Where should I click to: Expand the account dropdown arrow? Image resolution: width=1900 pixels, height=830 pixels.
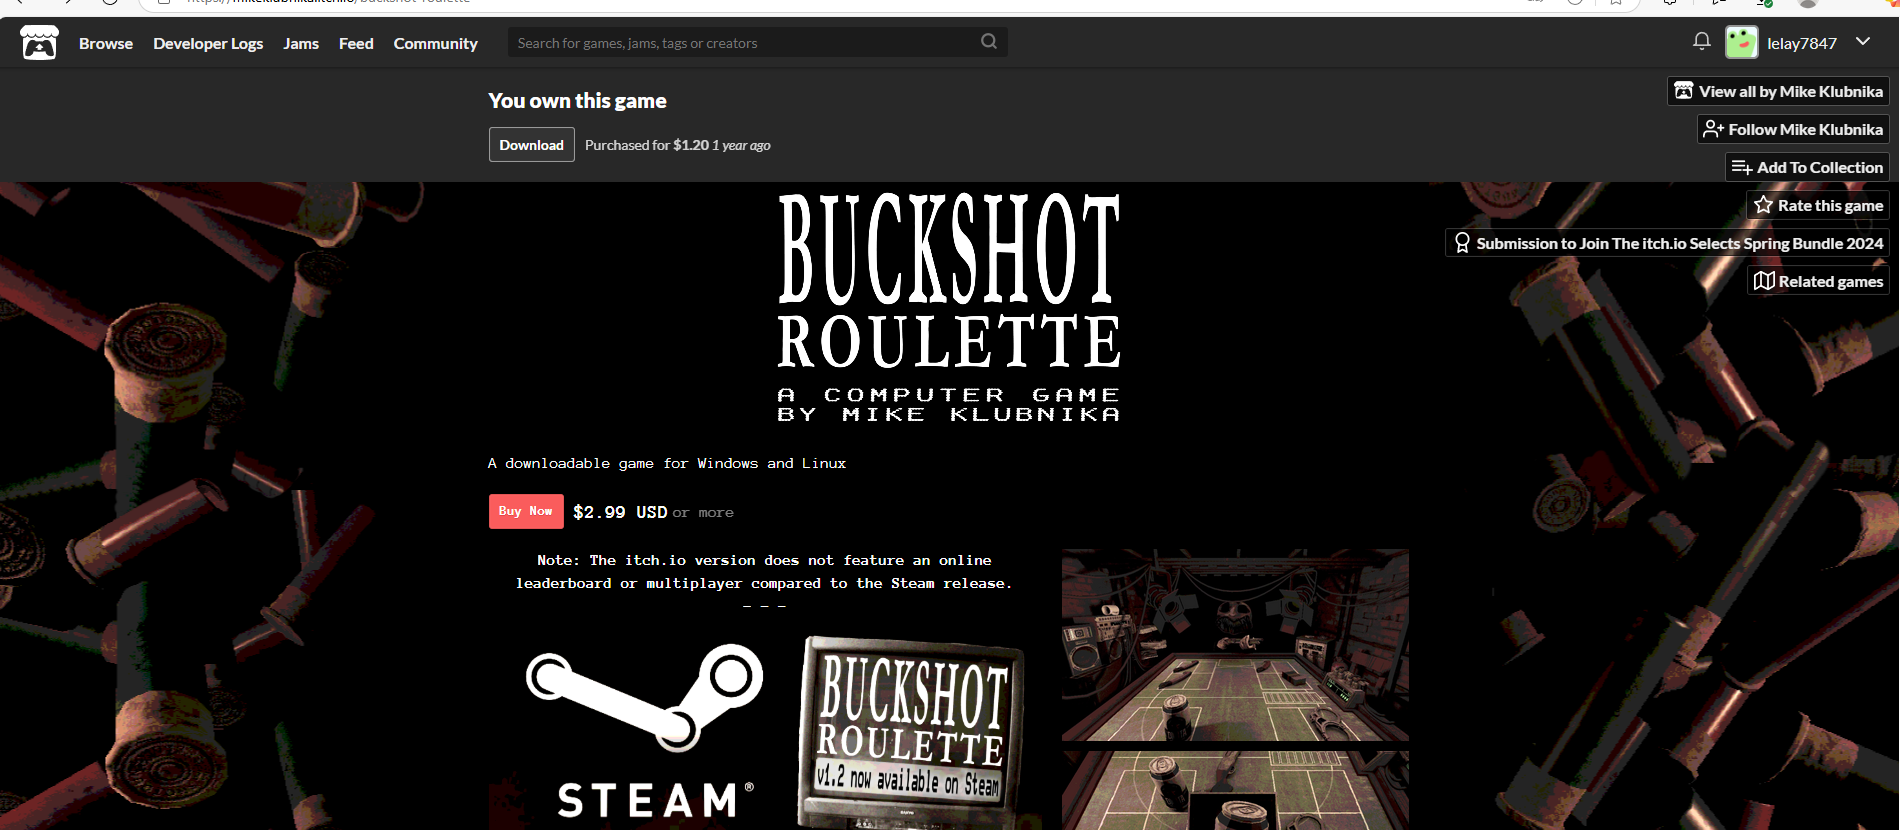1863,42
